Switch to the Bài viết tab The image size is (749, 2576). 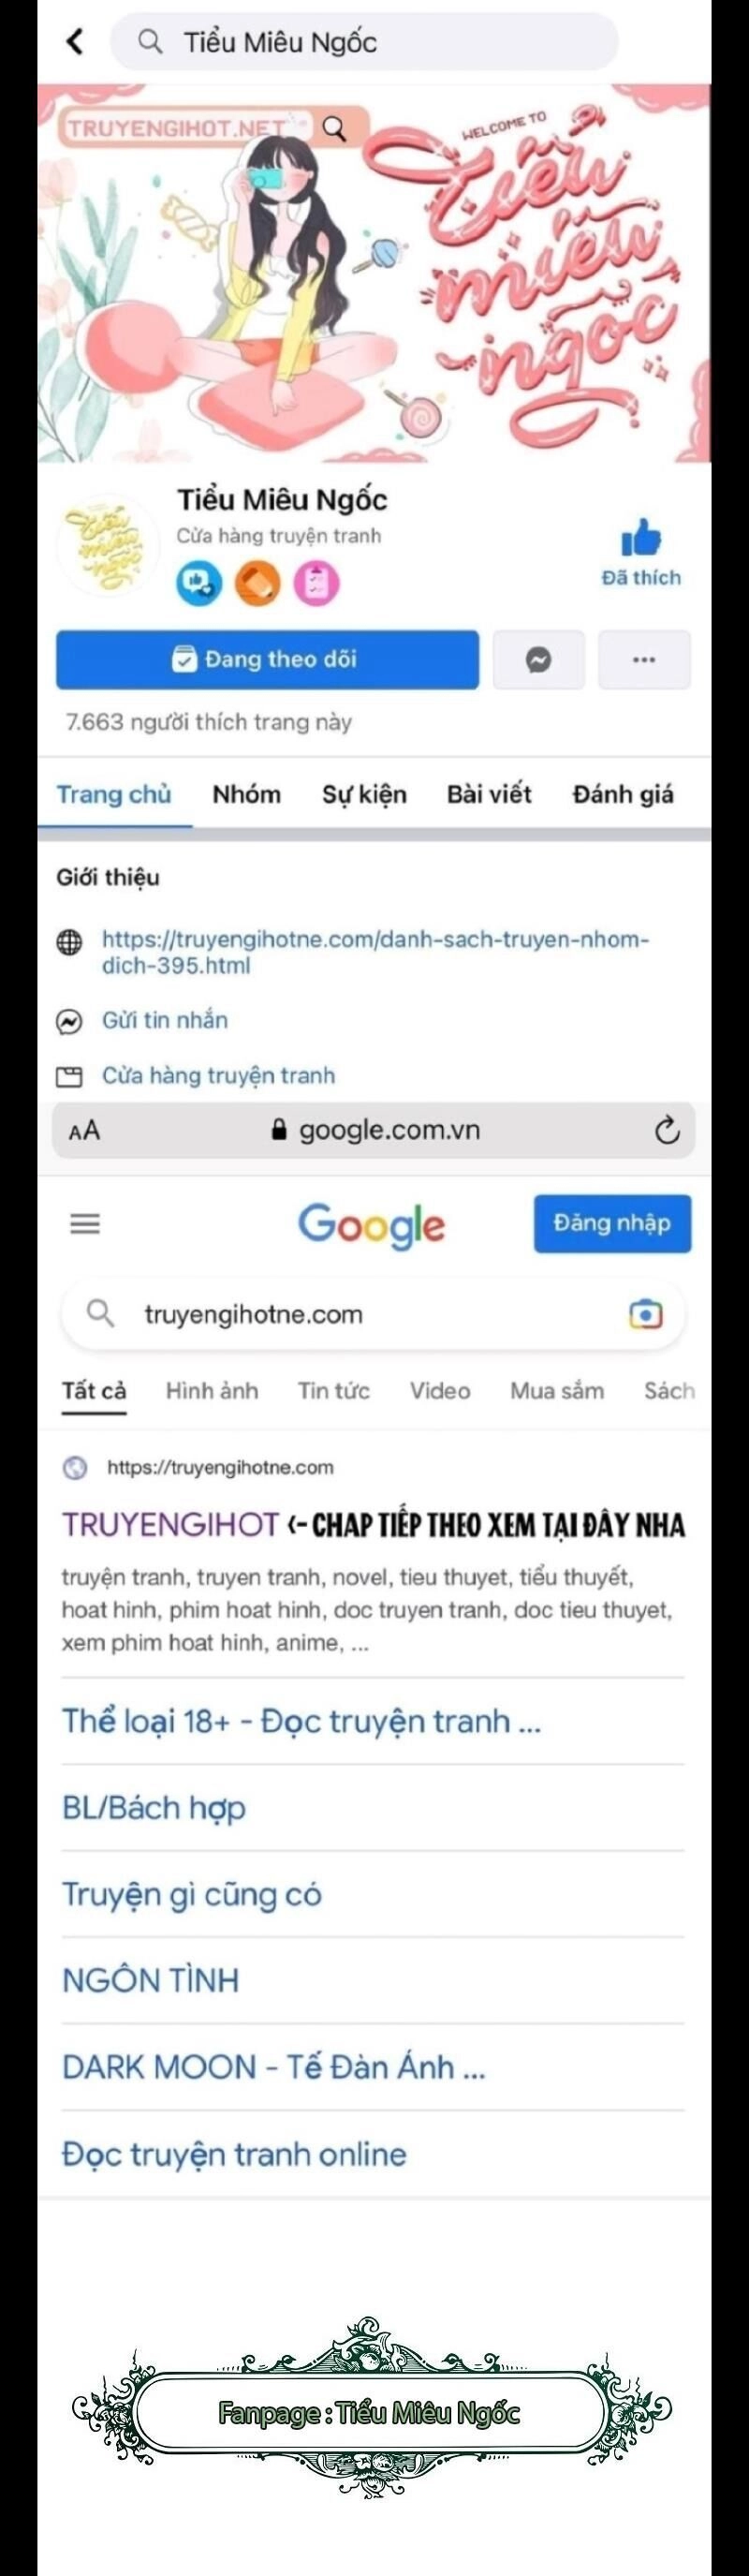pos(489,794)
